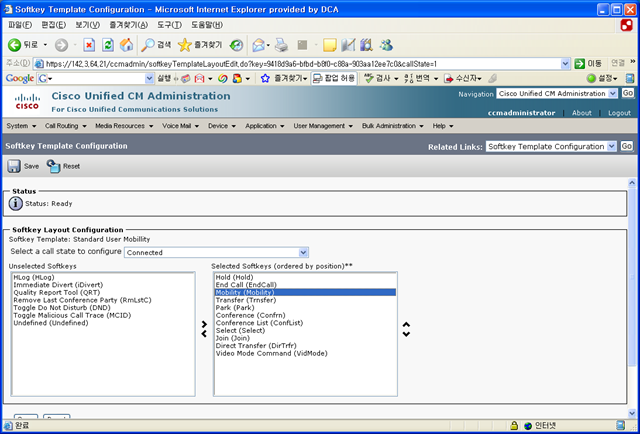Image resolution: width=640 pixels, height=434 pixels.
Task: Click the Print icon
Action: pos(281,45)
